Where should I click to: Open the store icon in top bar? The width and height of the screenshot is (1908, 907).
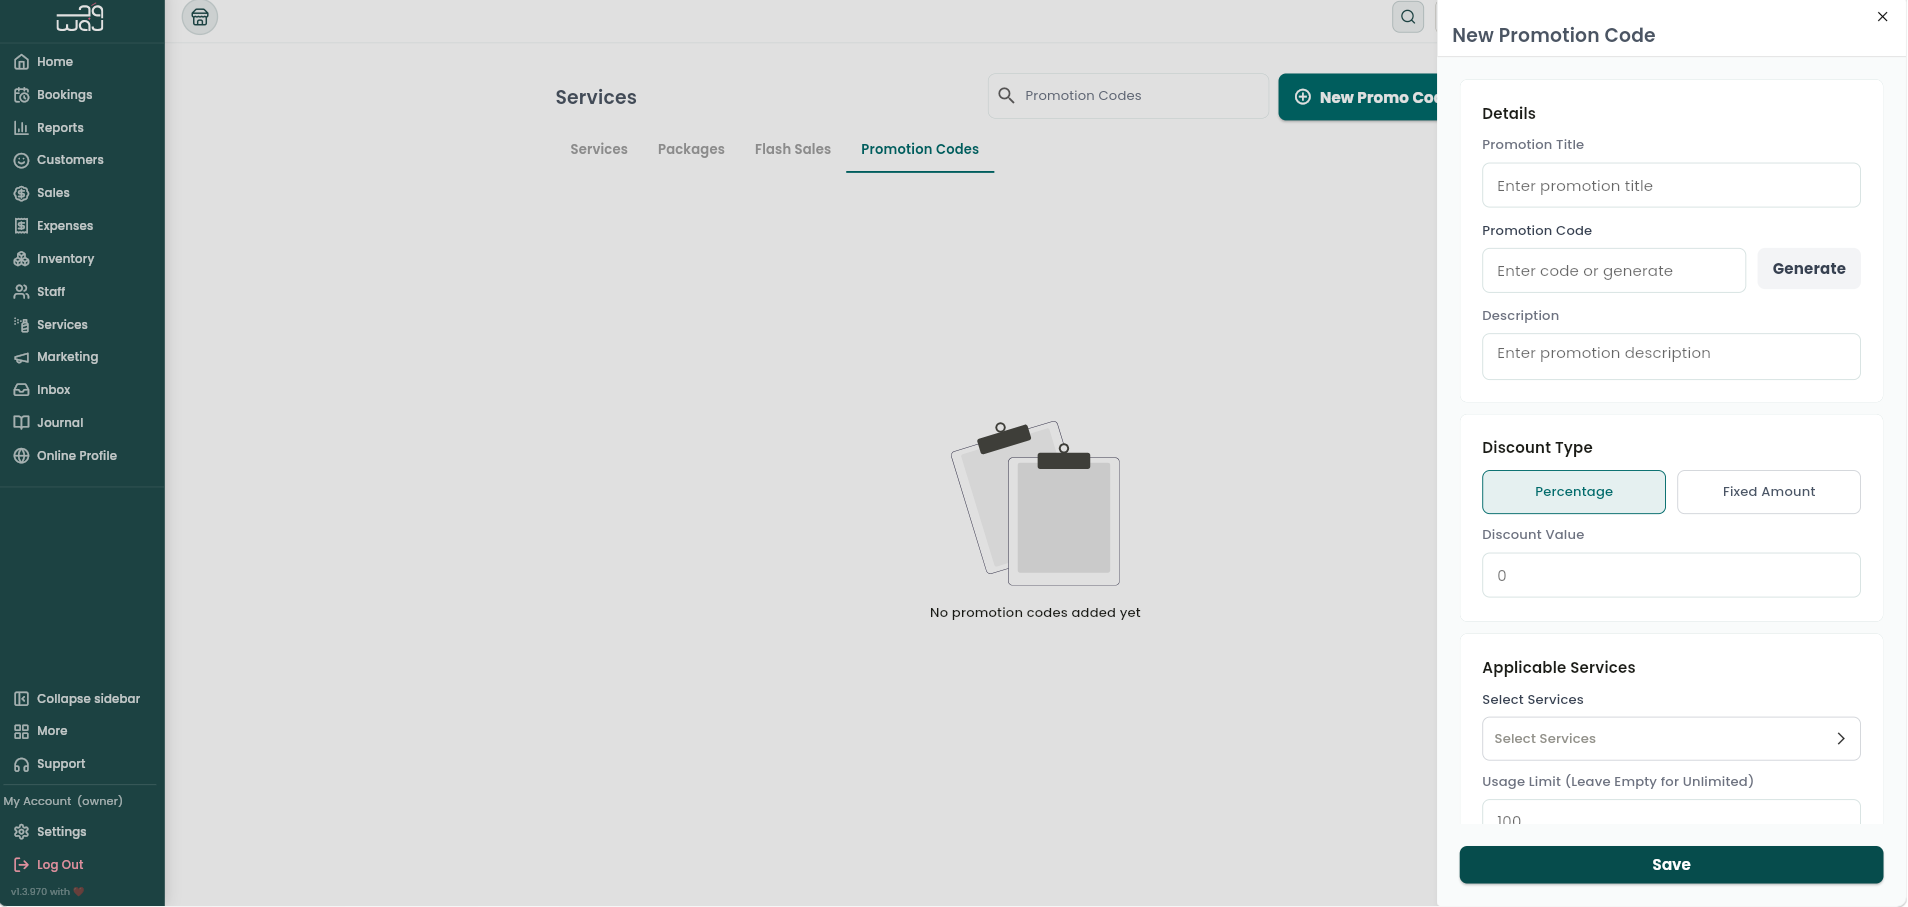(200, 17)
